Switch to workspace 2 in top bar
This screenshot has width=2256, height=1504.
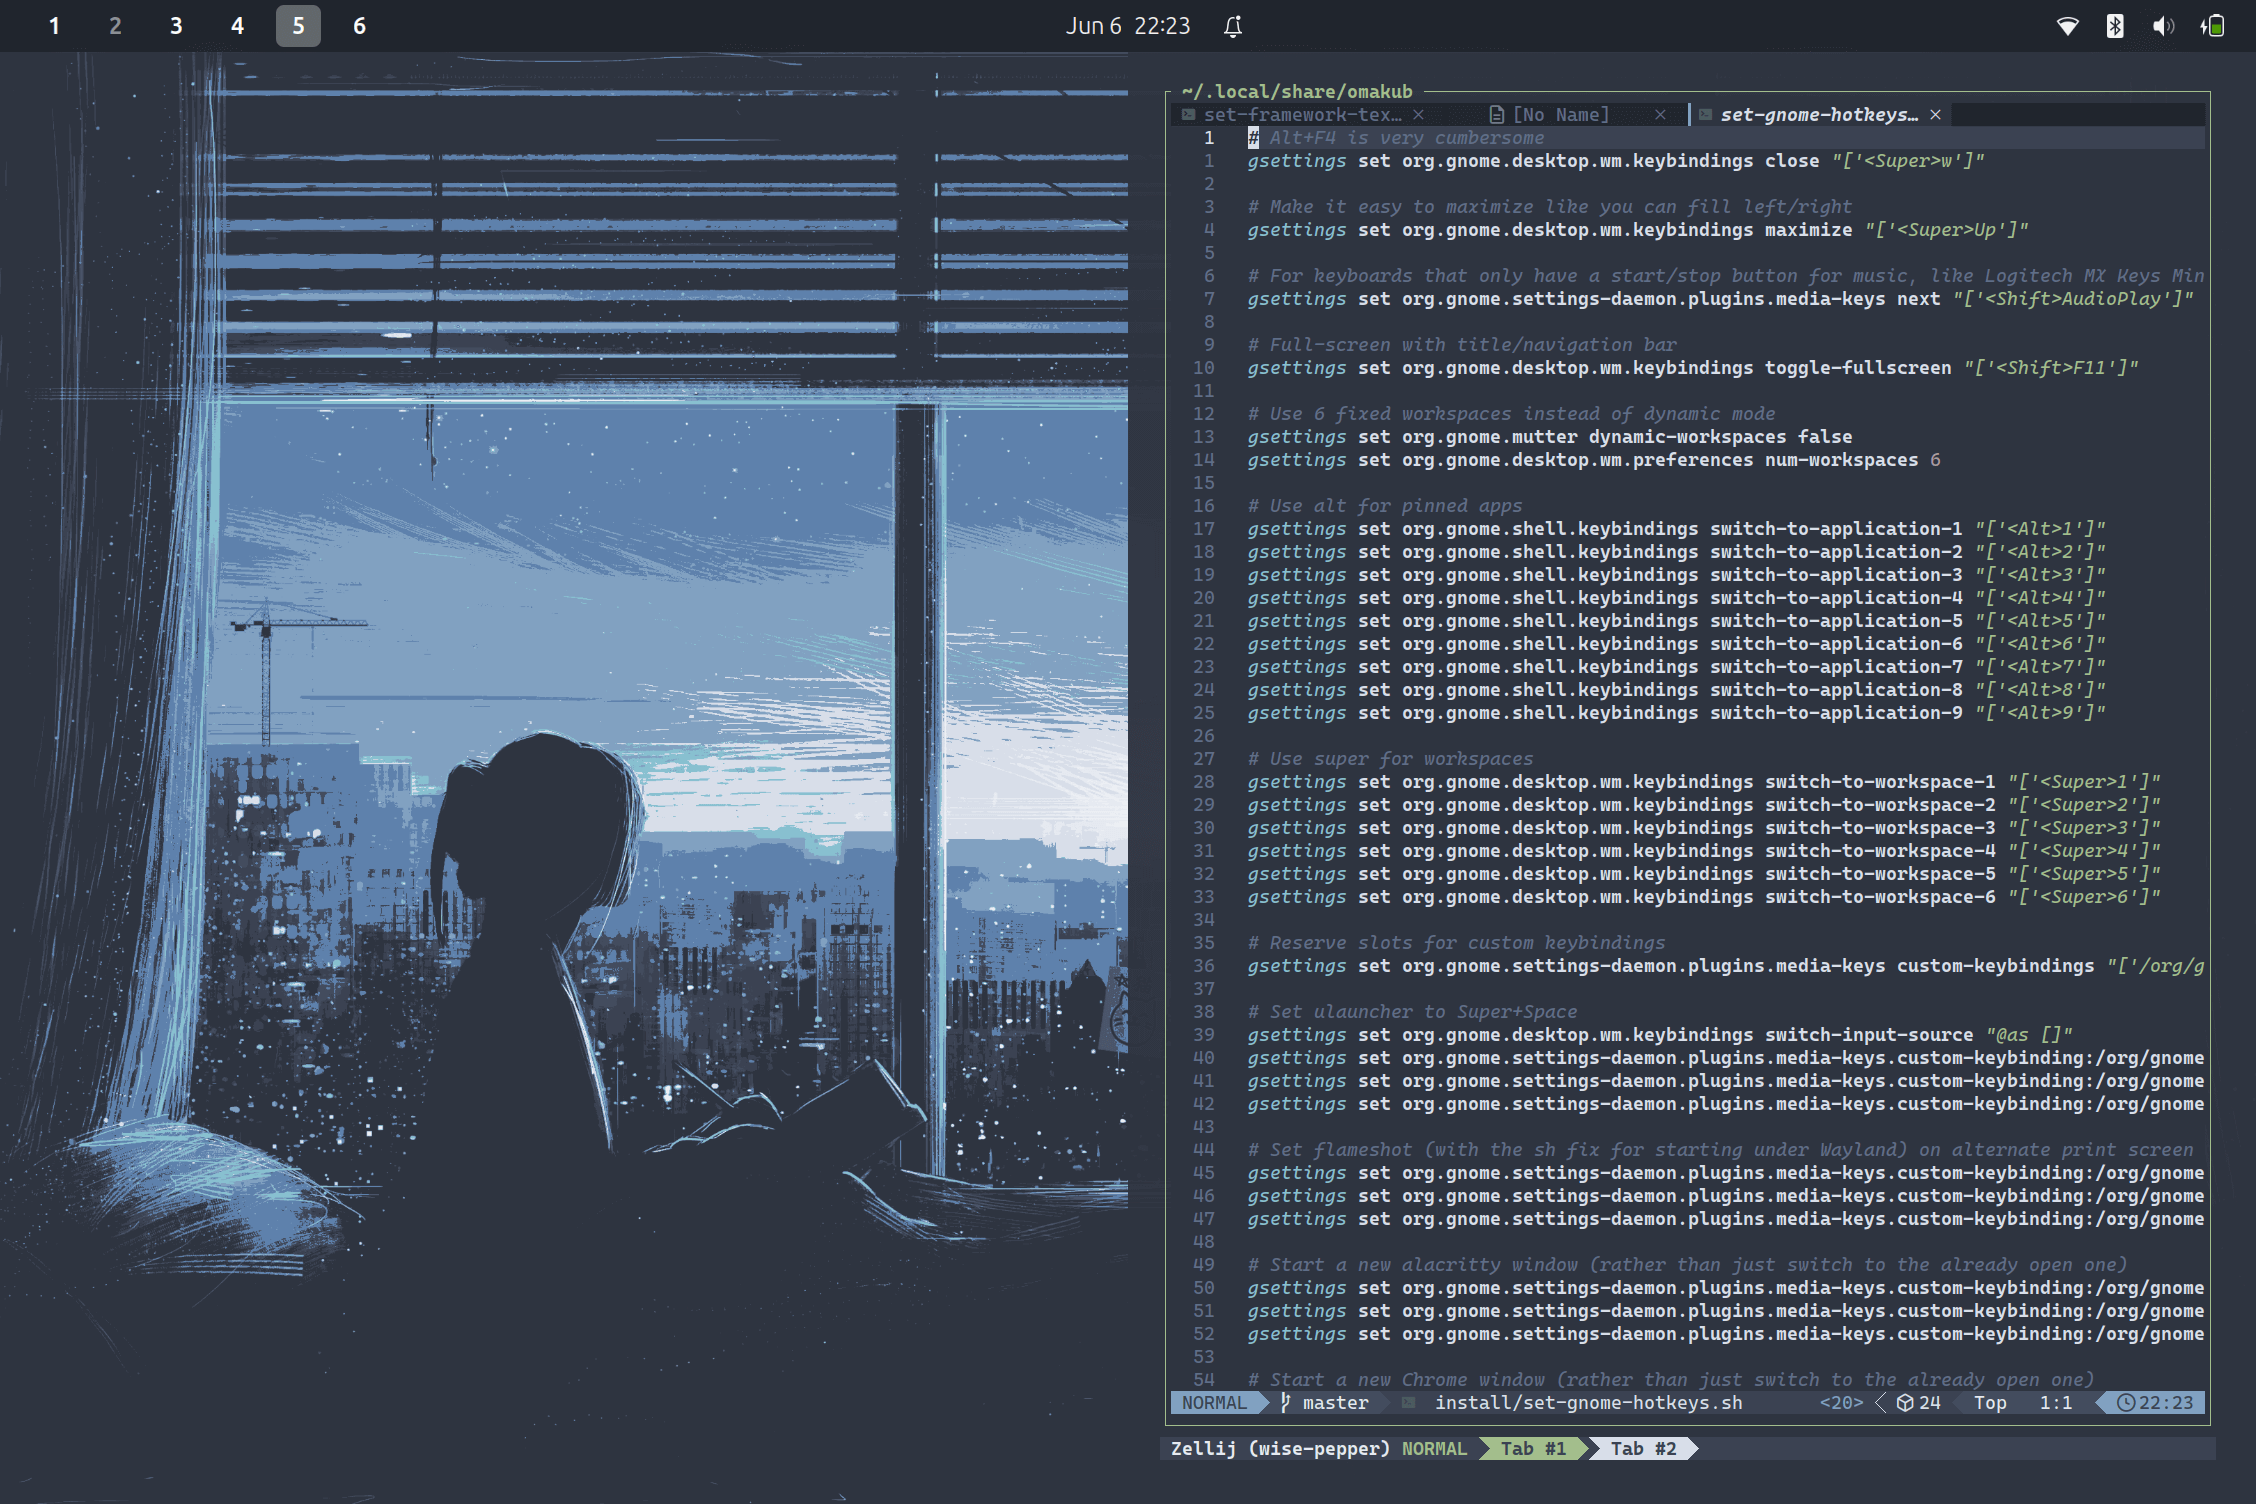pos(115,26)
